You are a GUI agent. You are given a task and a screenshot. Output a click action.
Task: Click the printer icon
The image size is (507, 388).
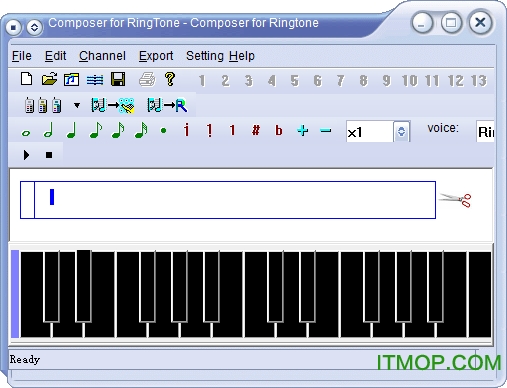(147, 80)
